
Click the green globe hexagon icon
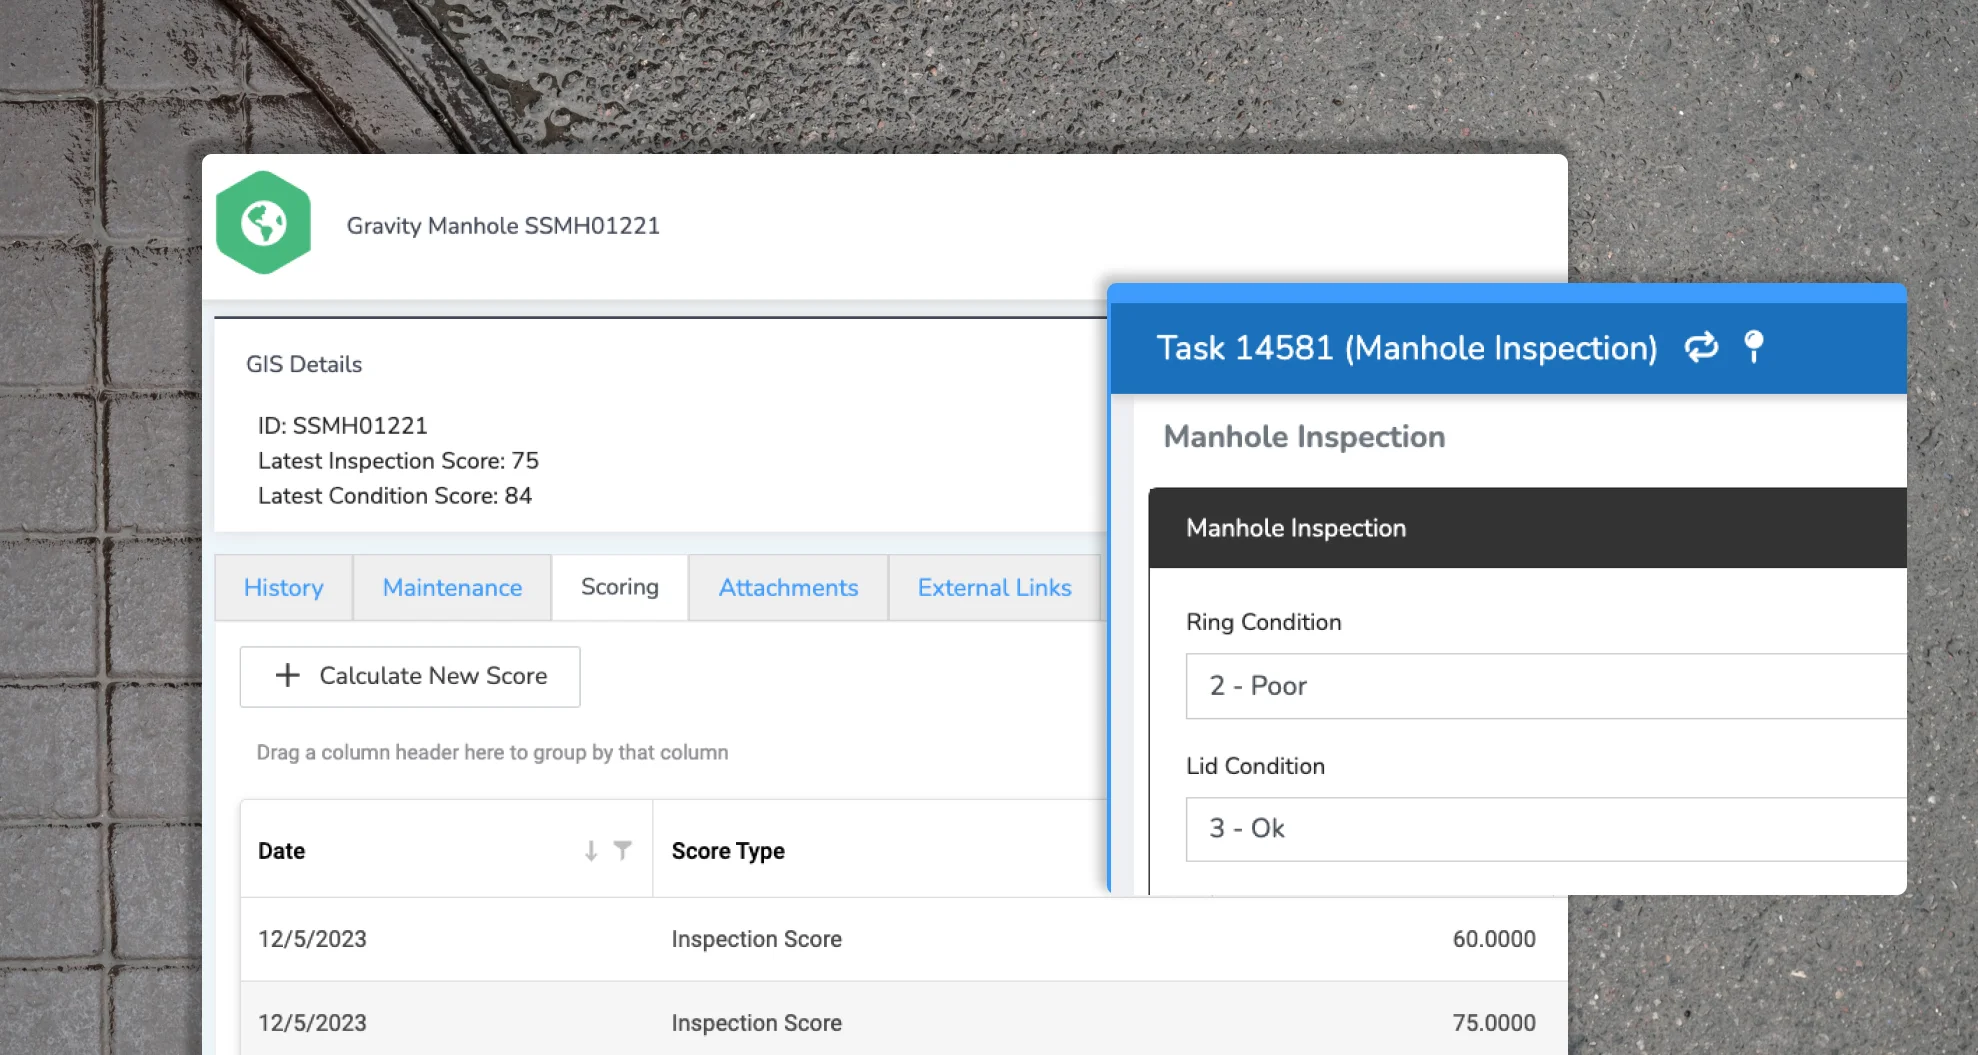click(264, 223)
